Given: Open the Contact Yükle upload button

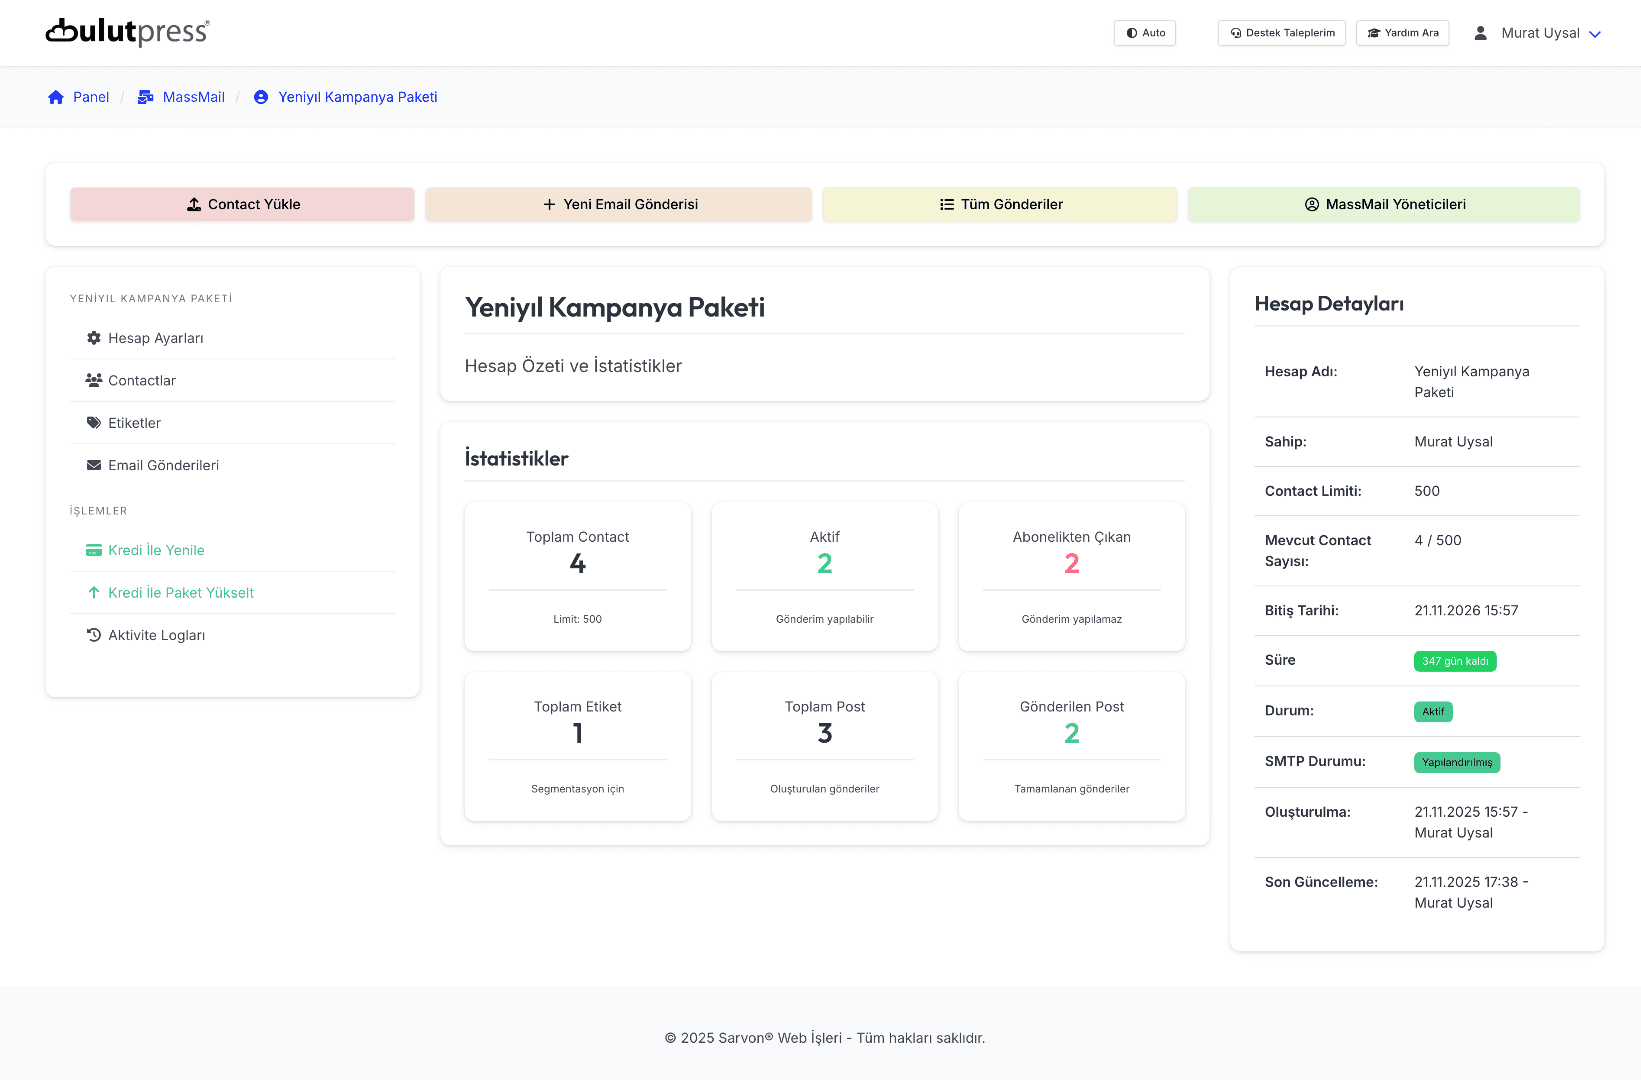Looking at the screenshot, I should 242,204.
